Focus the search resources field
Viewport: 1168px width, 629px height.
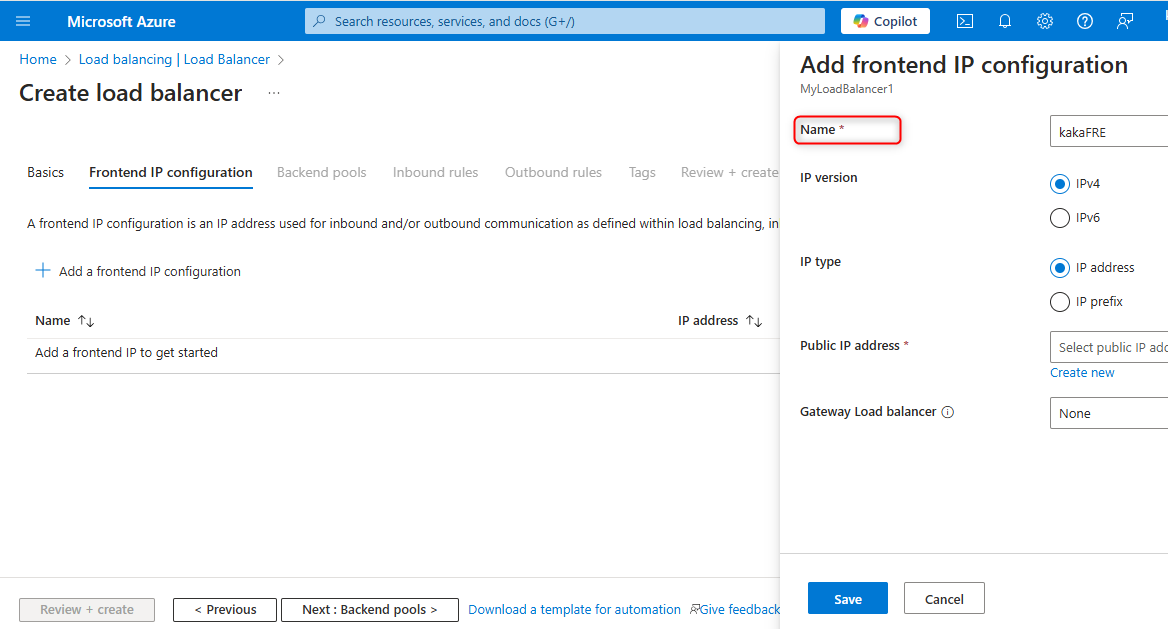(x=565, y=21)
